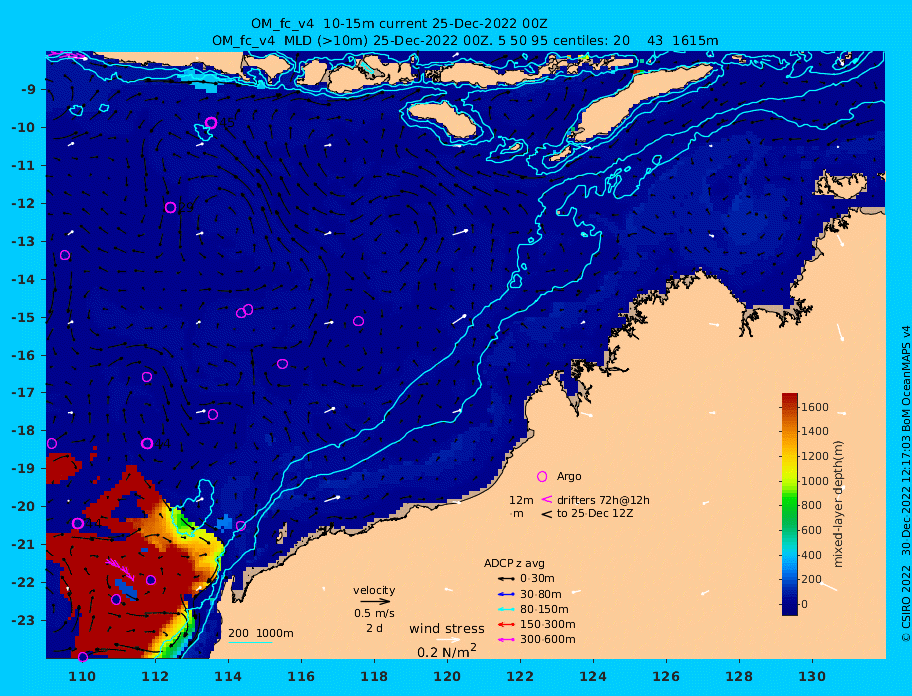This screenshot has height=696, width=912.
Task: Click the Argo float near 17.5S 113.5E
Action: click(213, 415)
